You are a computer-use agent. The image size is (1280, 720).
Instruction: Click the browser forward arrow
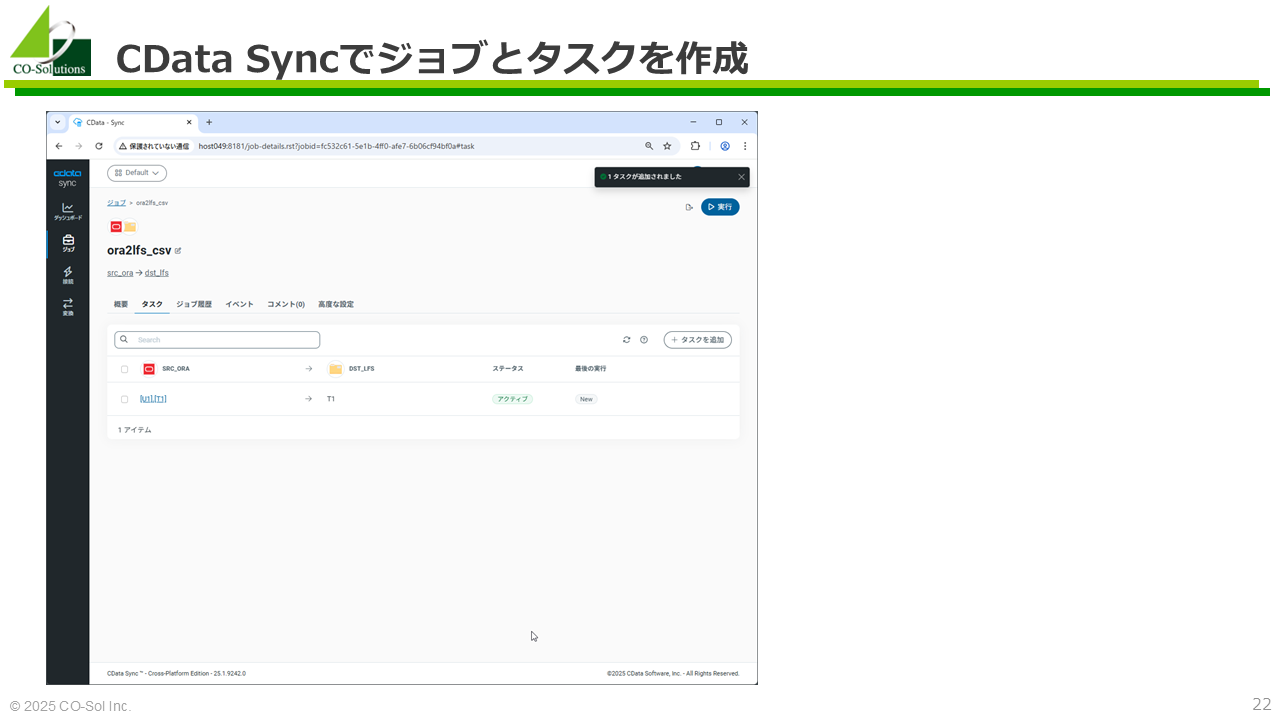tap(78, 146)
